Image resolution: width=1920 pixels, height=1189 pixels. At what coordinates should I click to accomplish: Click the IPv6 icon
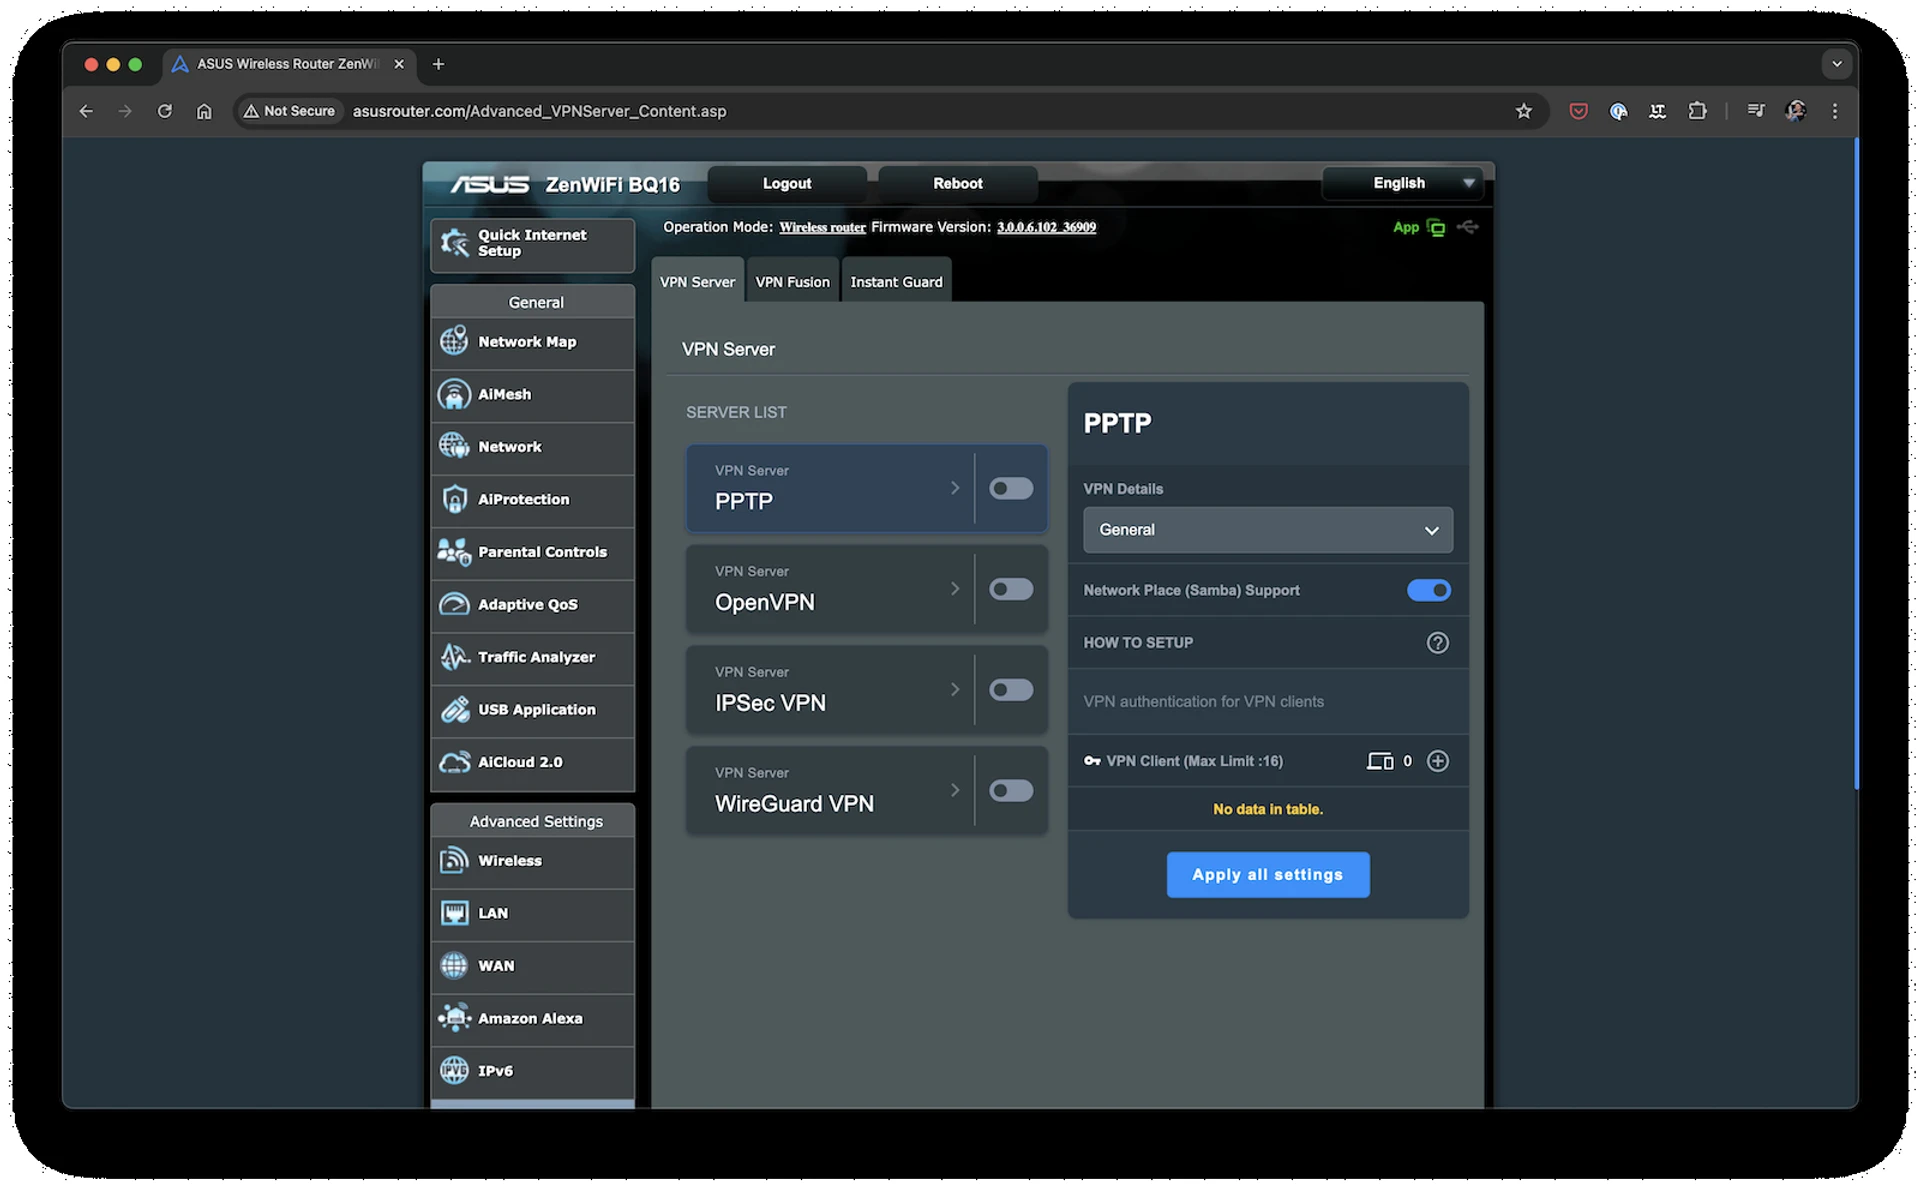click(x=454, y=1071)
